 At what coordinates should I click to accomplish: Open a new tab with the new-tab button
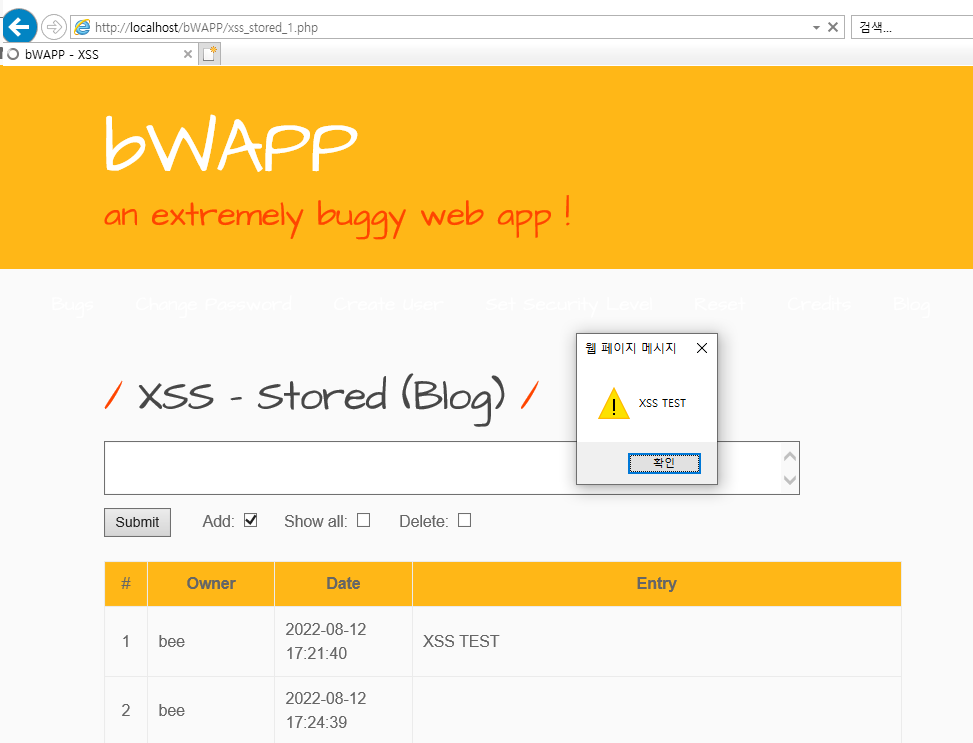(210, 54)
